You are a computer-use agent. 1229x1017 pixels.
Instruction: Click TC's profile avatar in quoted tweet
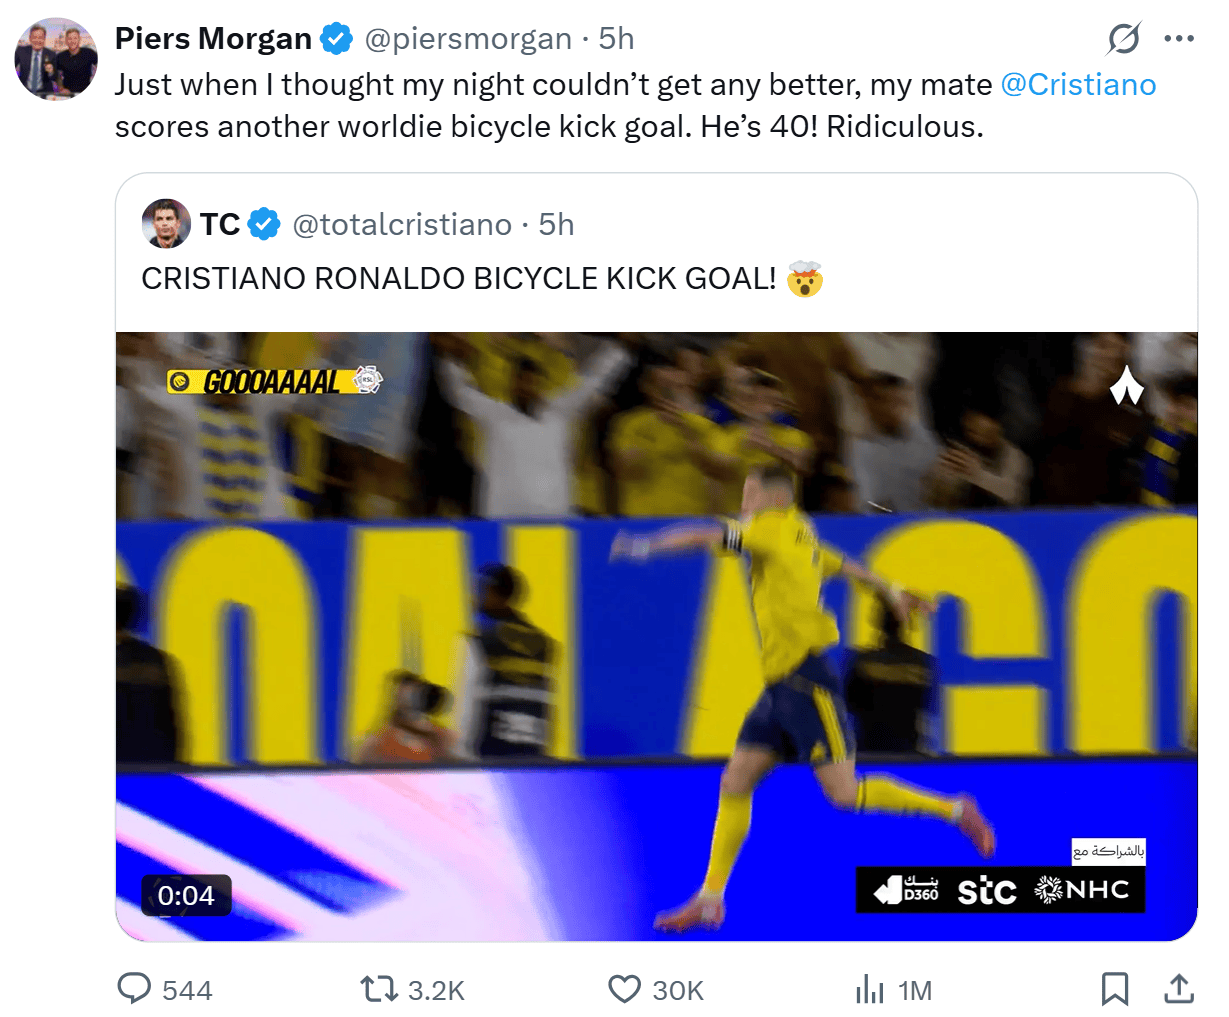(166, 223)
